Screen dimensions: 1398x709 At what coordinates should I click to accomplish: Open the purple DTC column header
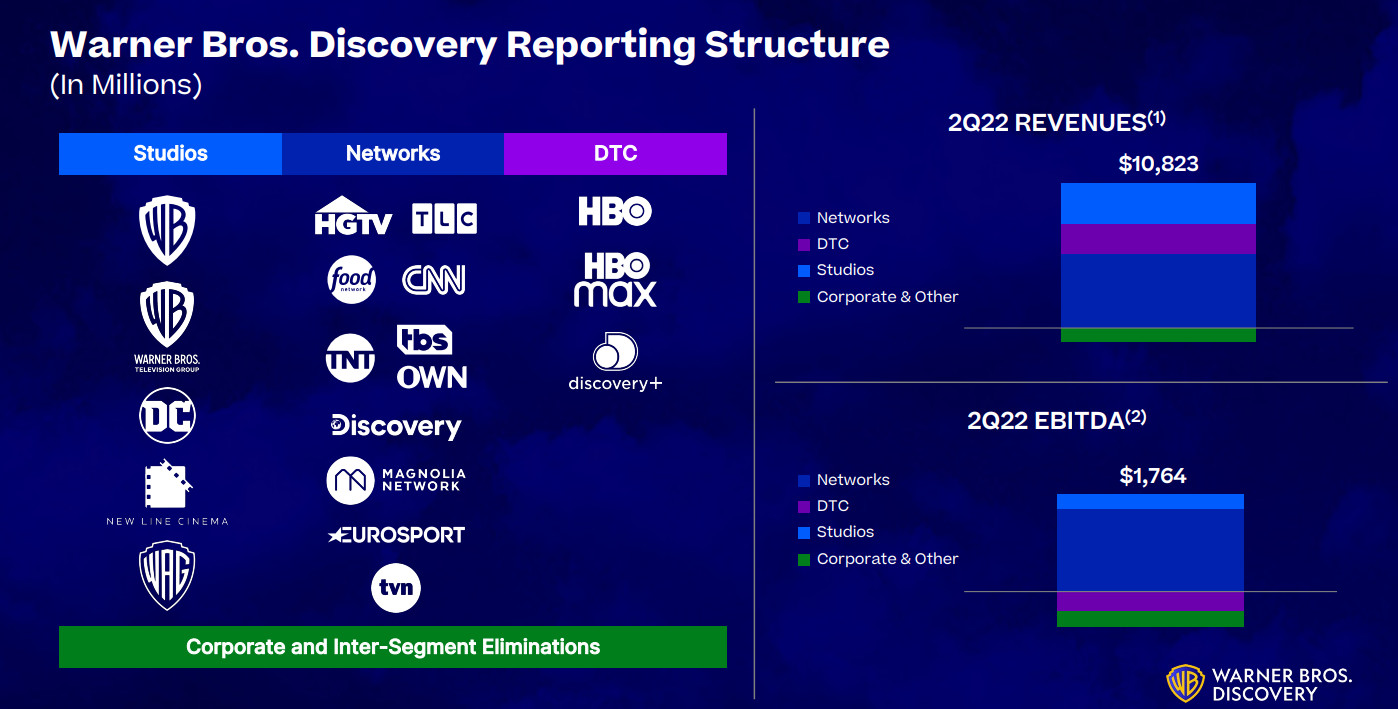[615, 154]
